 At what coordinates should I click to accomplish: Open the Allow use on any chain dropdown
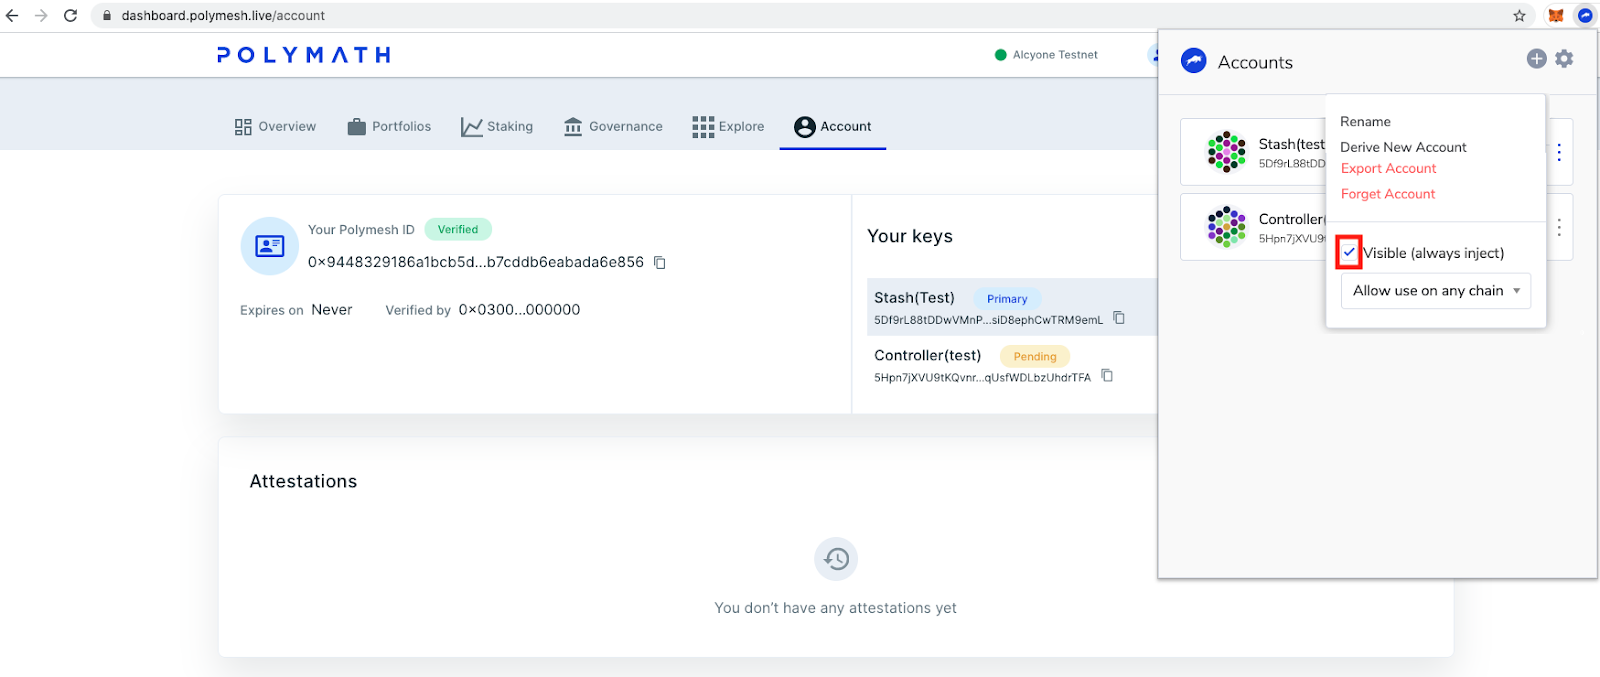point(1436,291)
